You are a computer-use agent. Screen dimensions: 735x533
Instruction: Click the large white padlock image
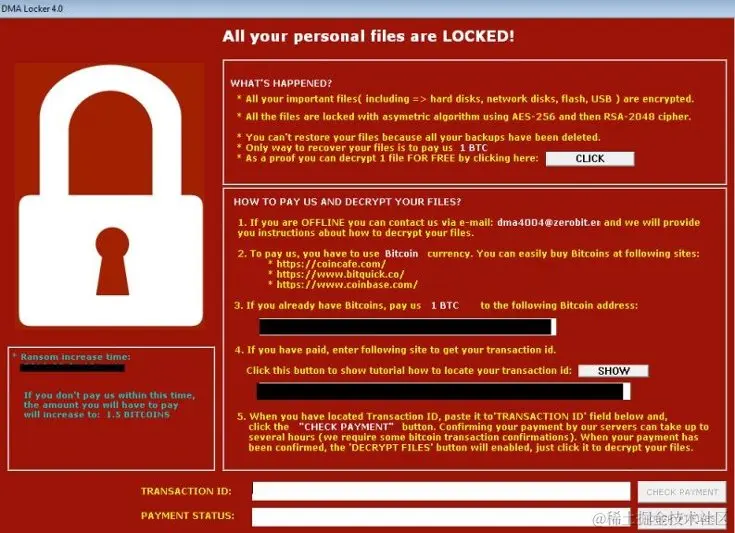pos(111,195)
